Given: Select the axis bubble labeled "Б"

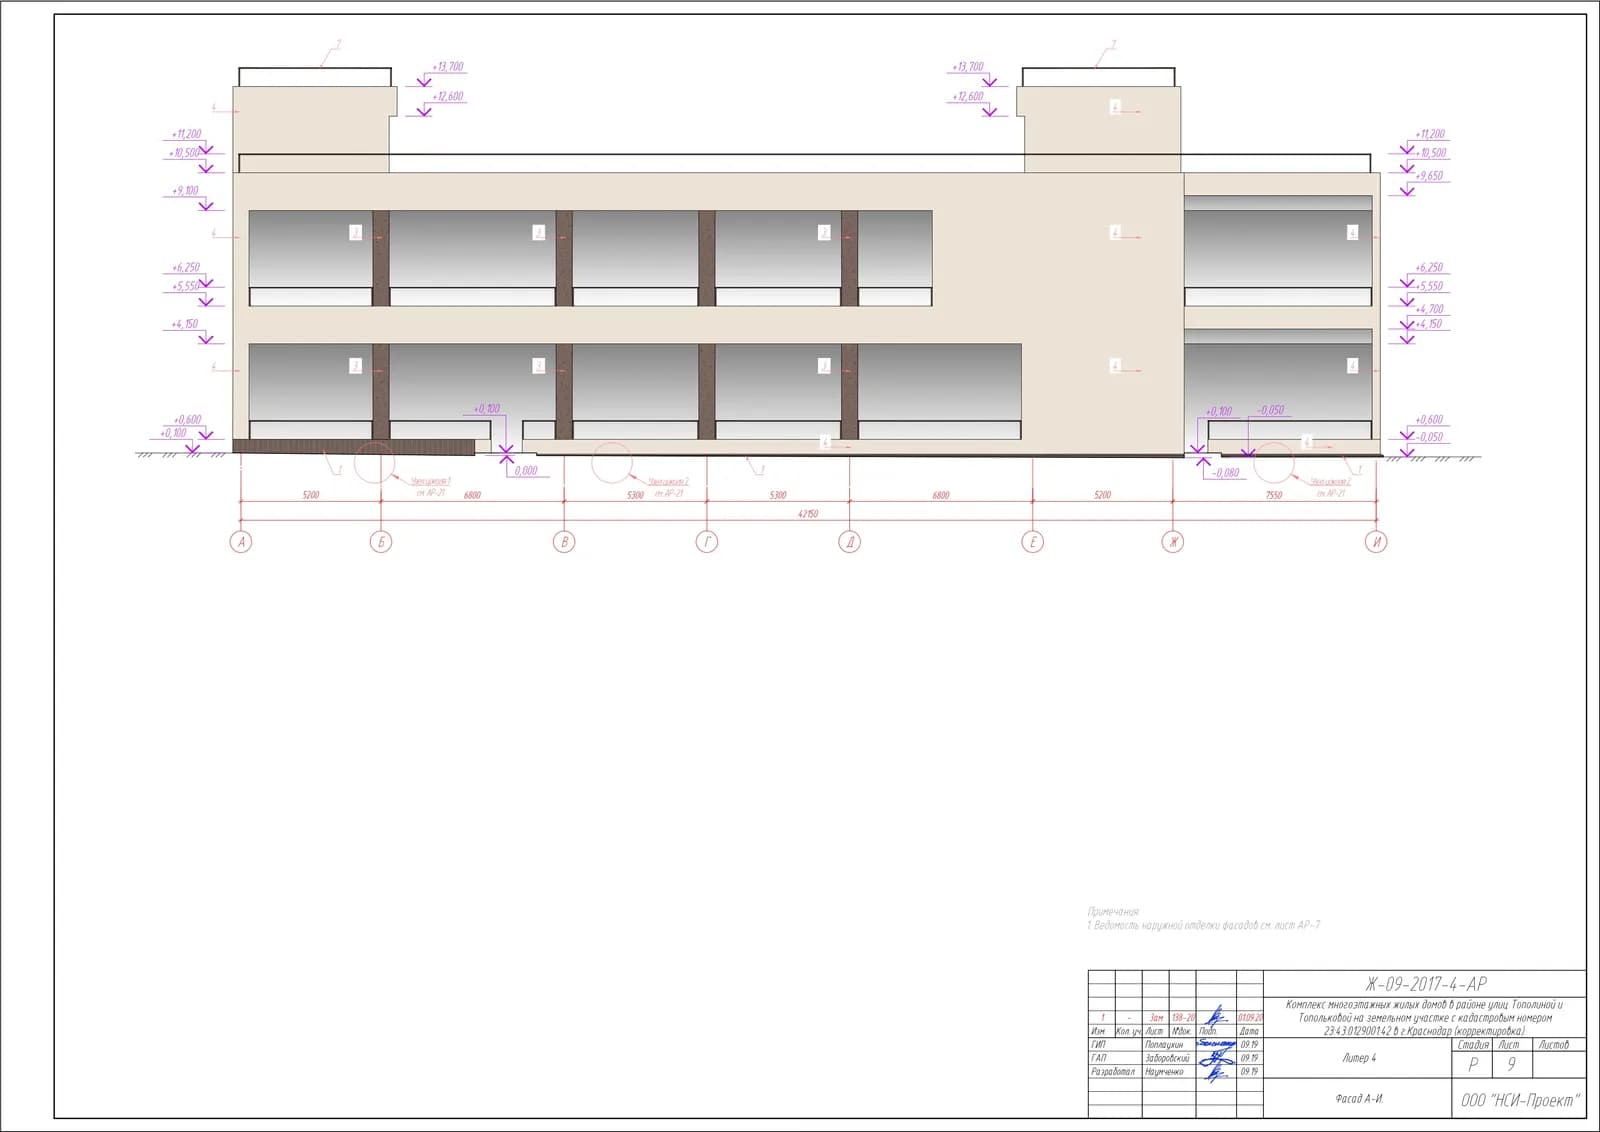Looking at the screenshot, I should 381,542.
